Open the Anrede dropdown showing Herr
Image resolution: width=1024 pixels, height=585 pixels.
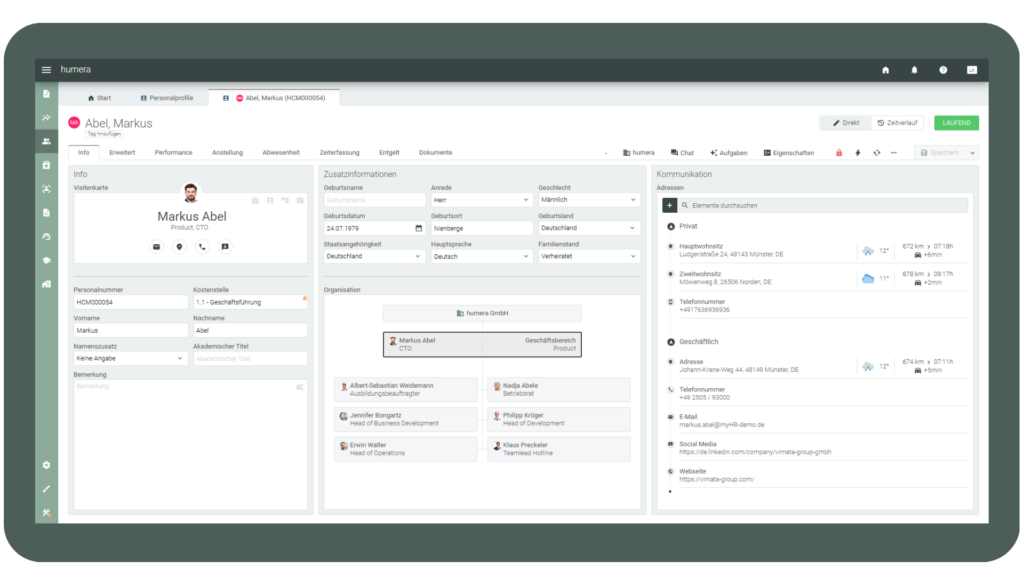point(480,200)
